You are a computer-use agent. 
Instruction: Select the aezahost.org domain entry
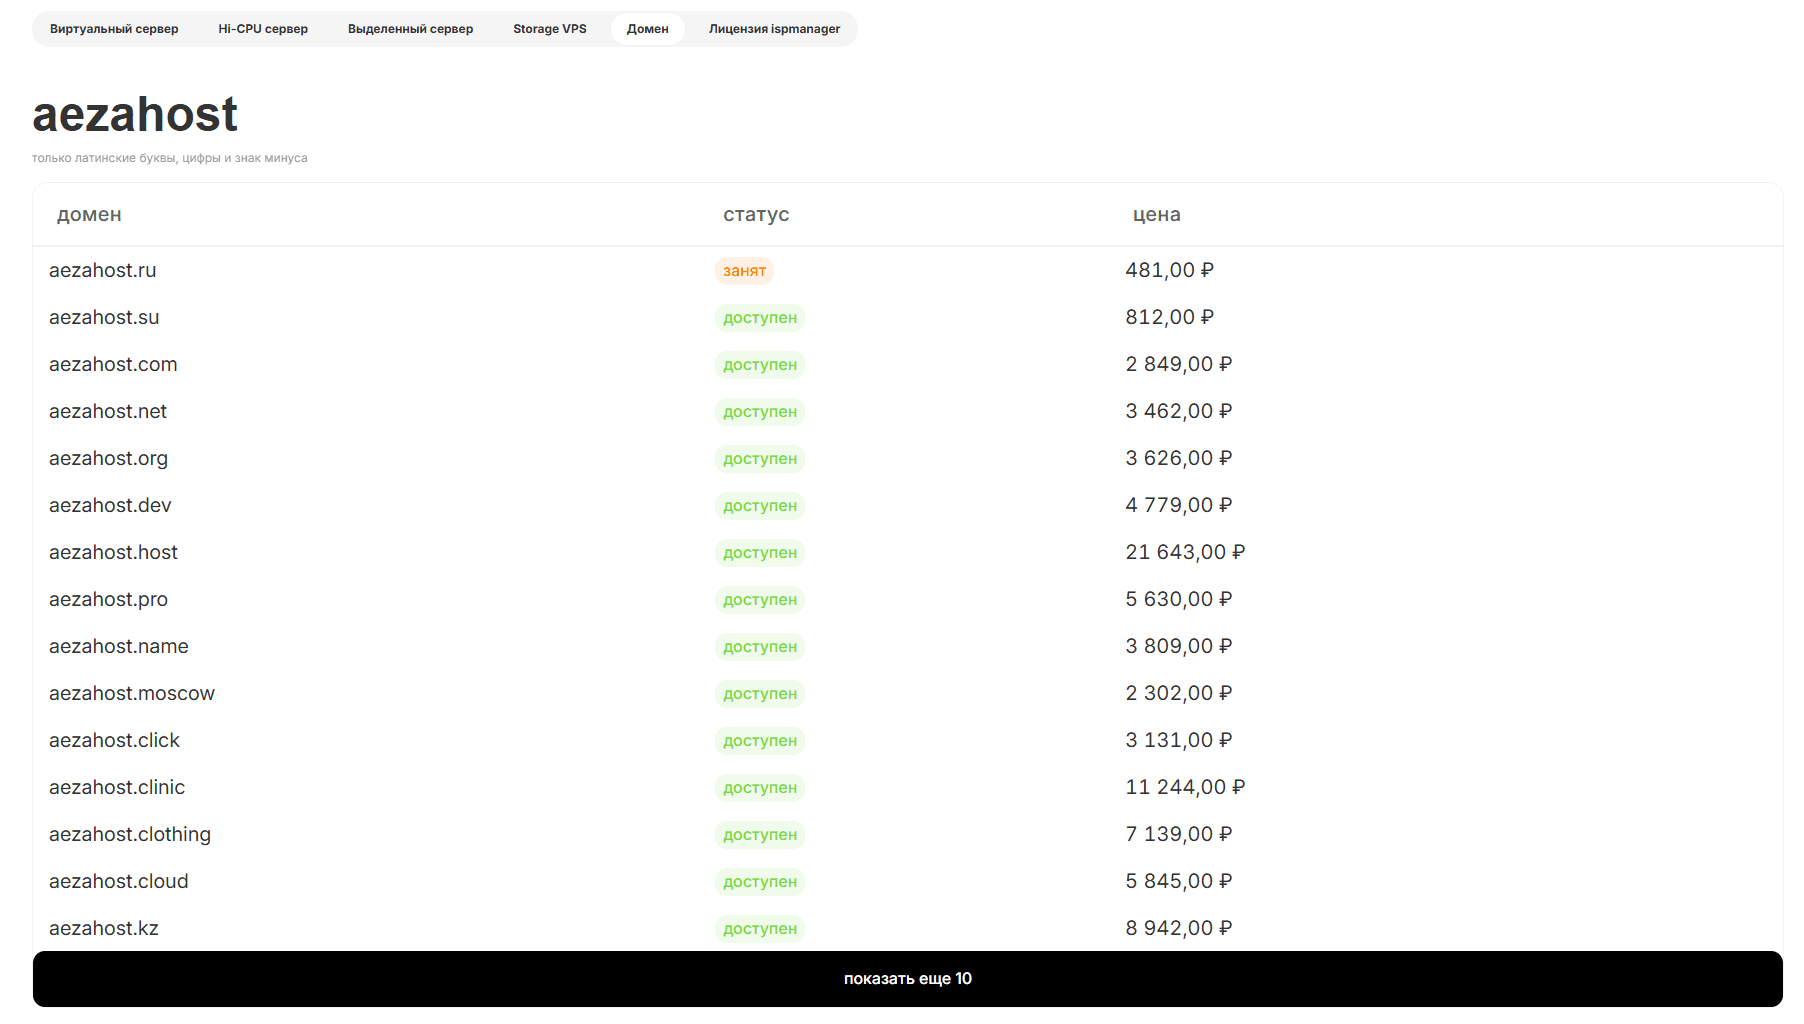108,458
